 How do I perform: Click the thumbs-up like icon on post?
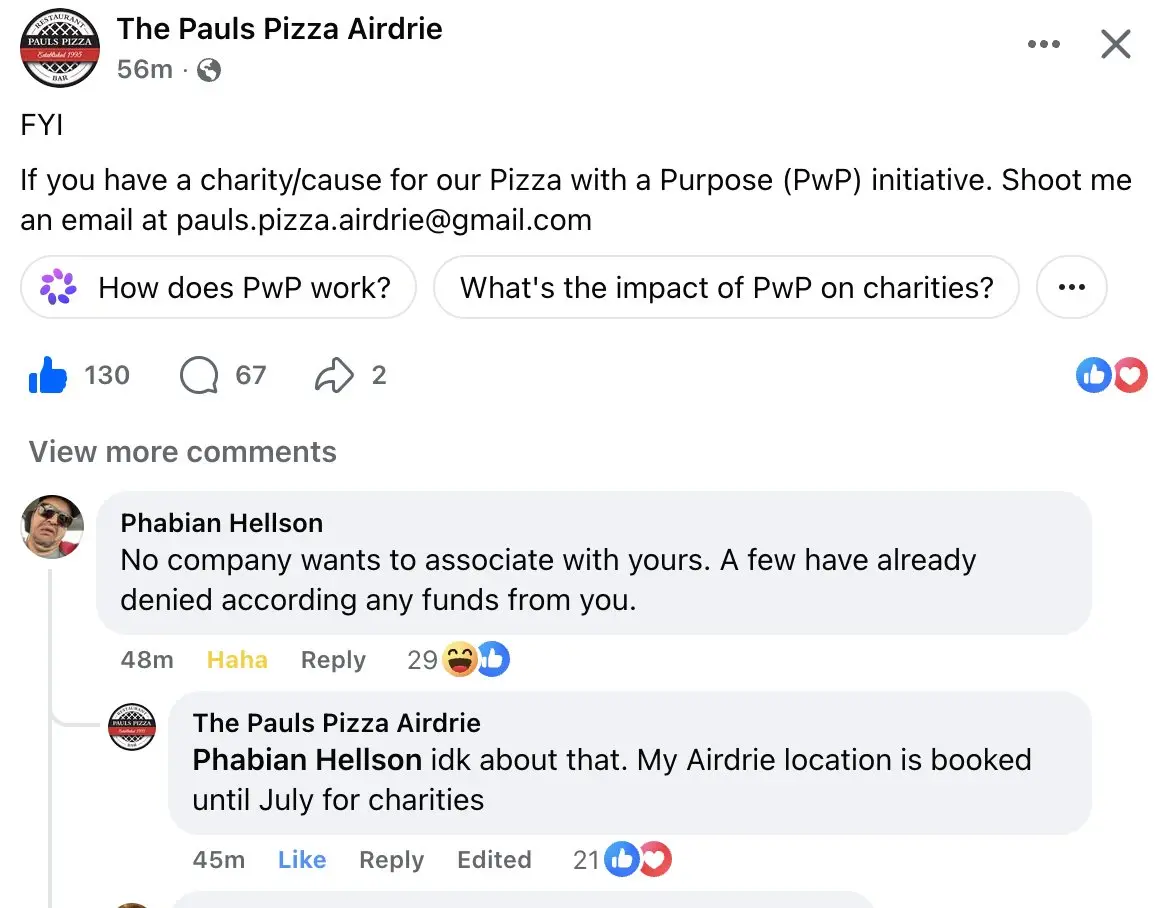(x=47, y=376)
